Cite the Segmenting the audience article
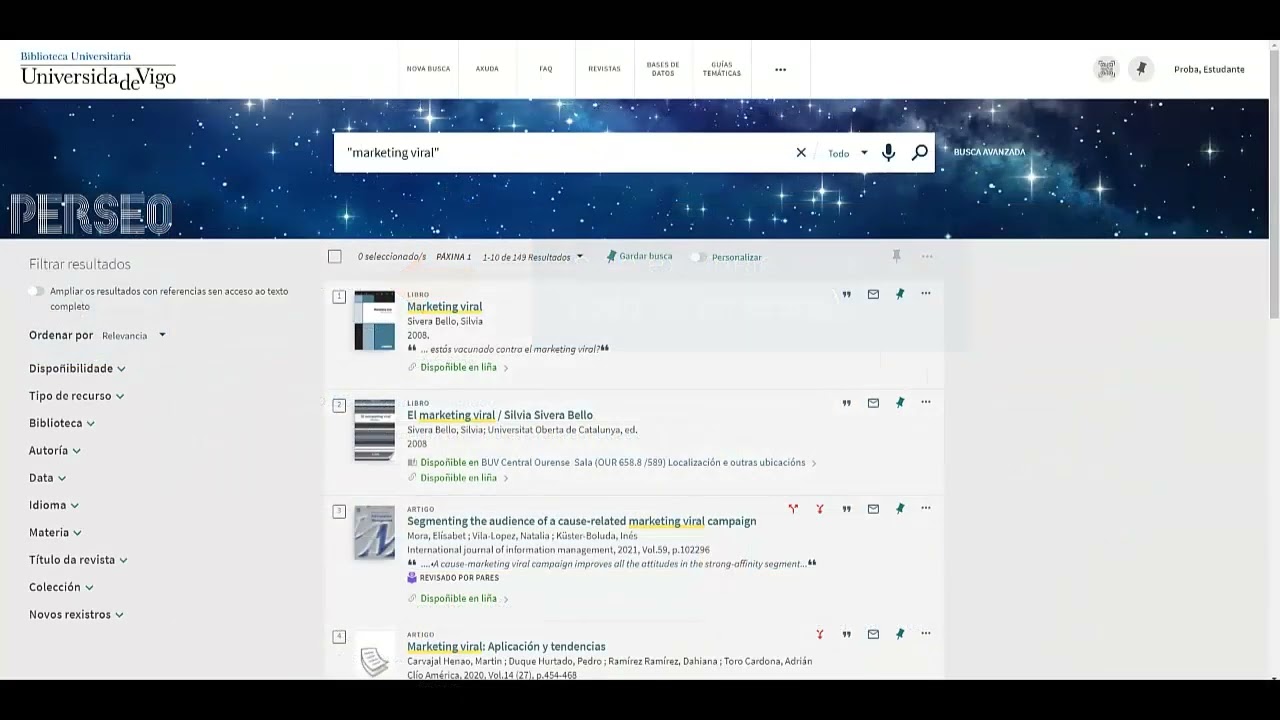Image resolution: width=1280 pixels, height=720 pixels. tap(846, 509)
